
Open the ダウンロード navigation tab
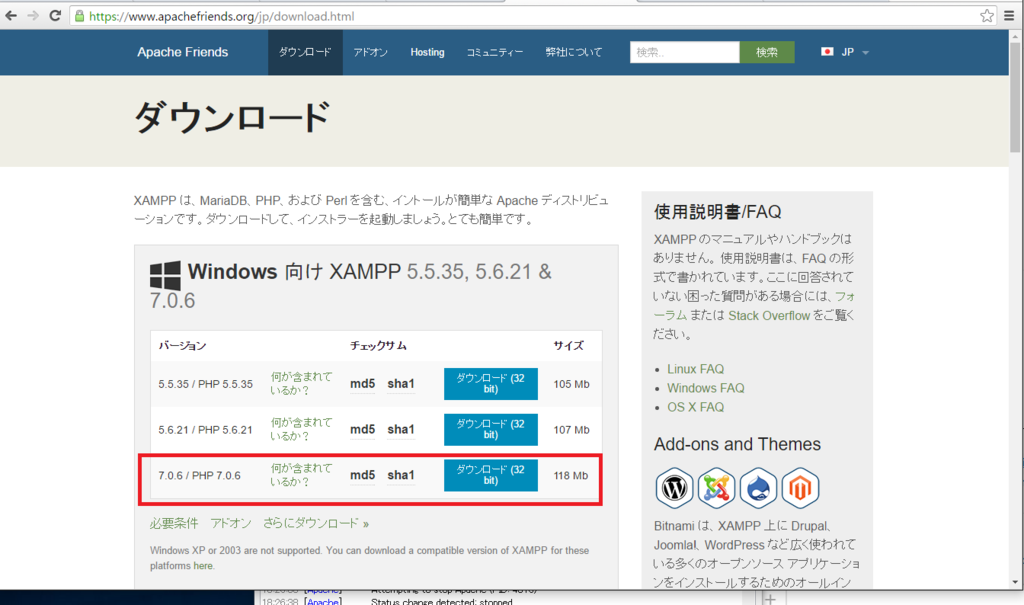305,52
